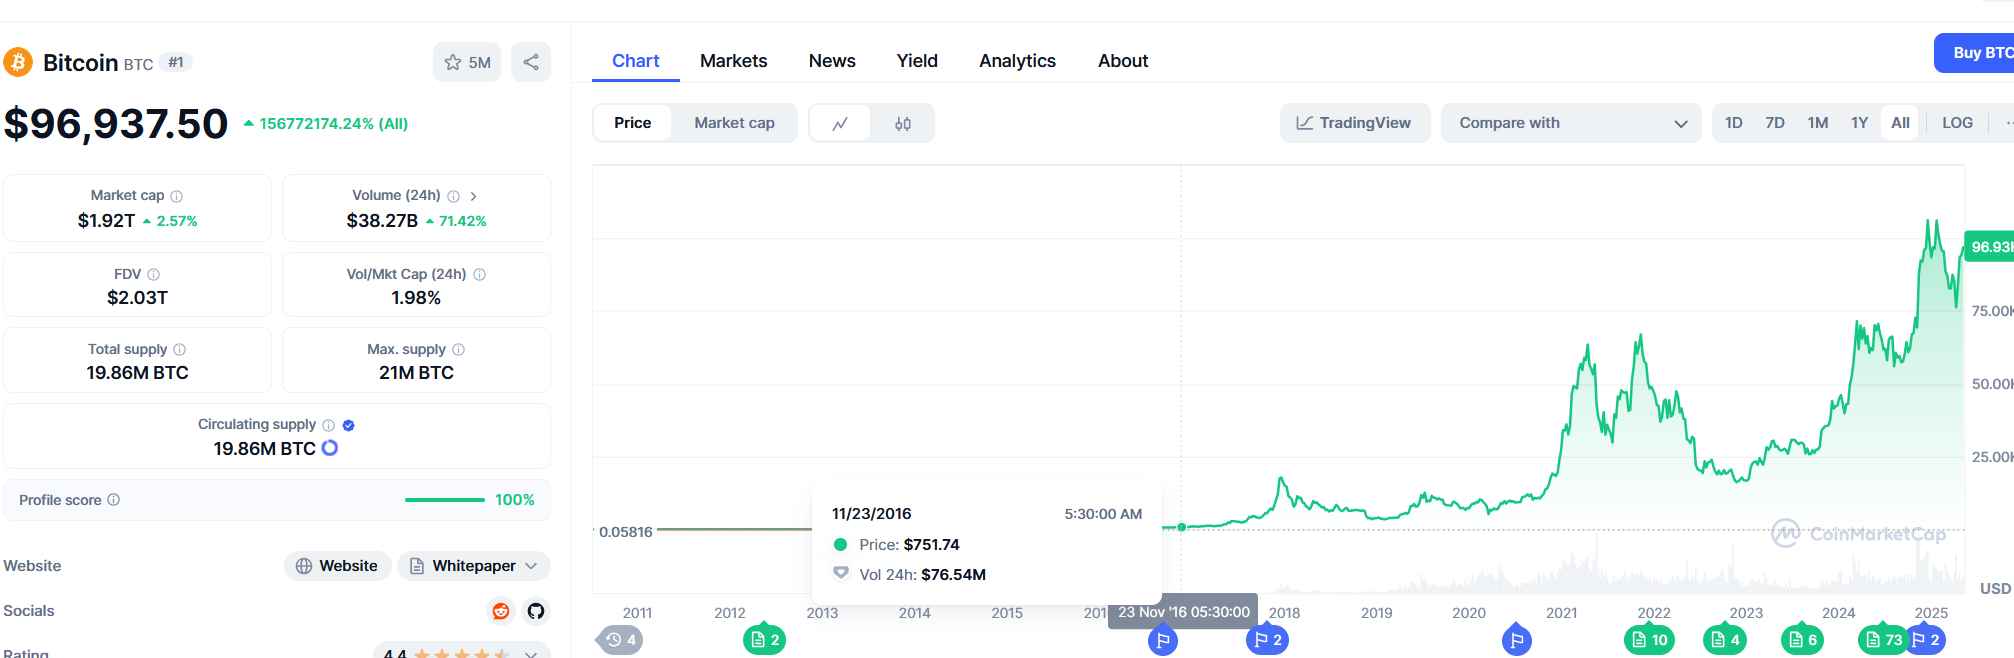Screen dimensions: 2014x658
Task: Click the 2012 news marker with 2
Action: 765,640
